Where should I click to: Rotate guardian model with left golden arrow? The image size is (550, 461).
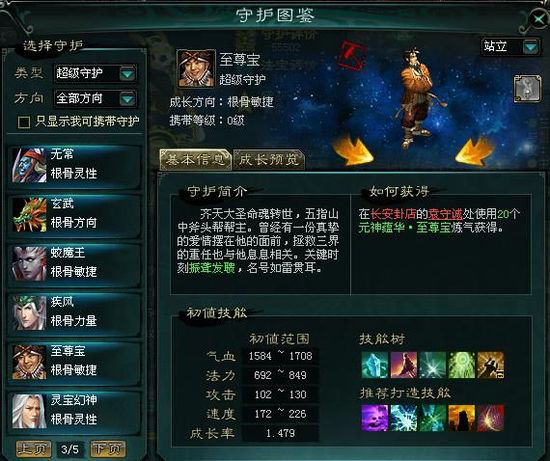(x=352, y=151)
